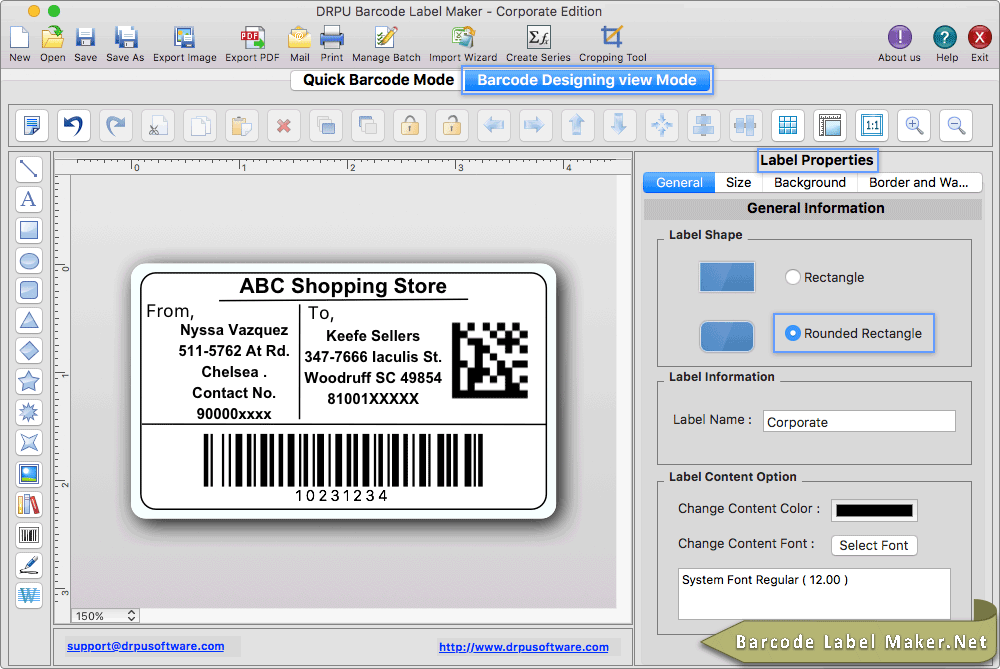Redo the last action
This screenshot has height=669, width=1000.
[115, 125]
